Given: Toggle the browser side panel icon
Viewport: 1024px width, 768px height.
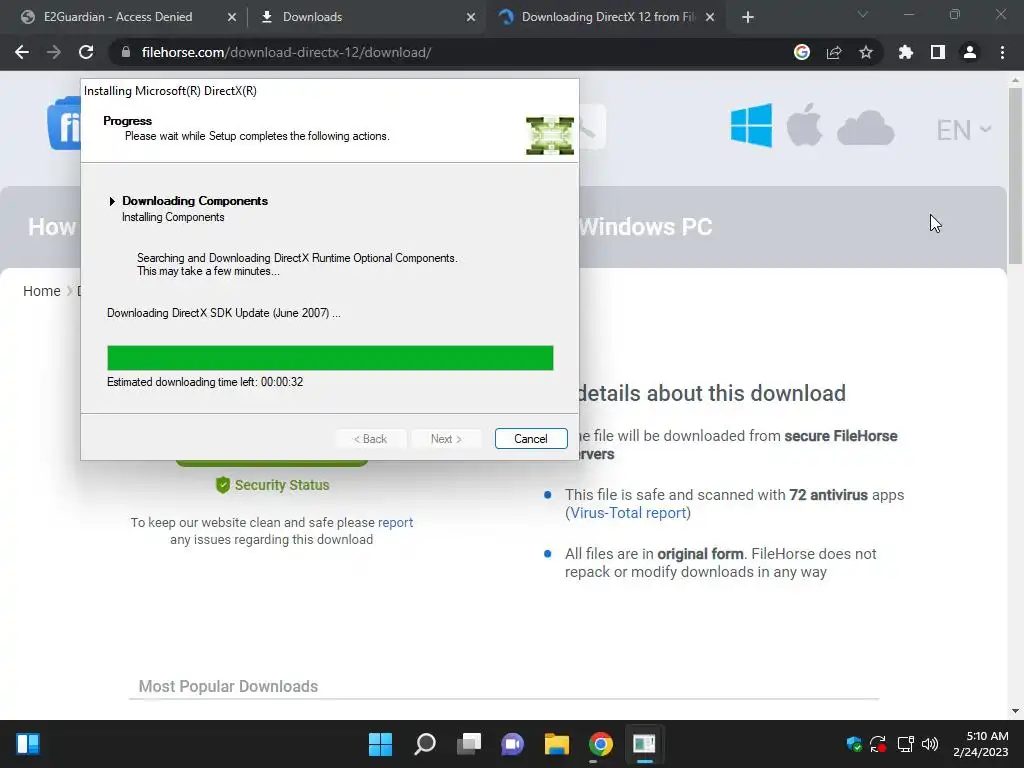Looking at the screenshot, I should (x=938, y=52).
